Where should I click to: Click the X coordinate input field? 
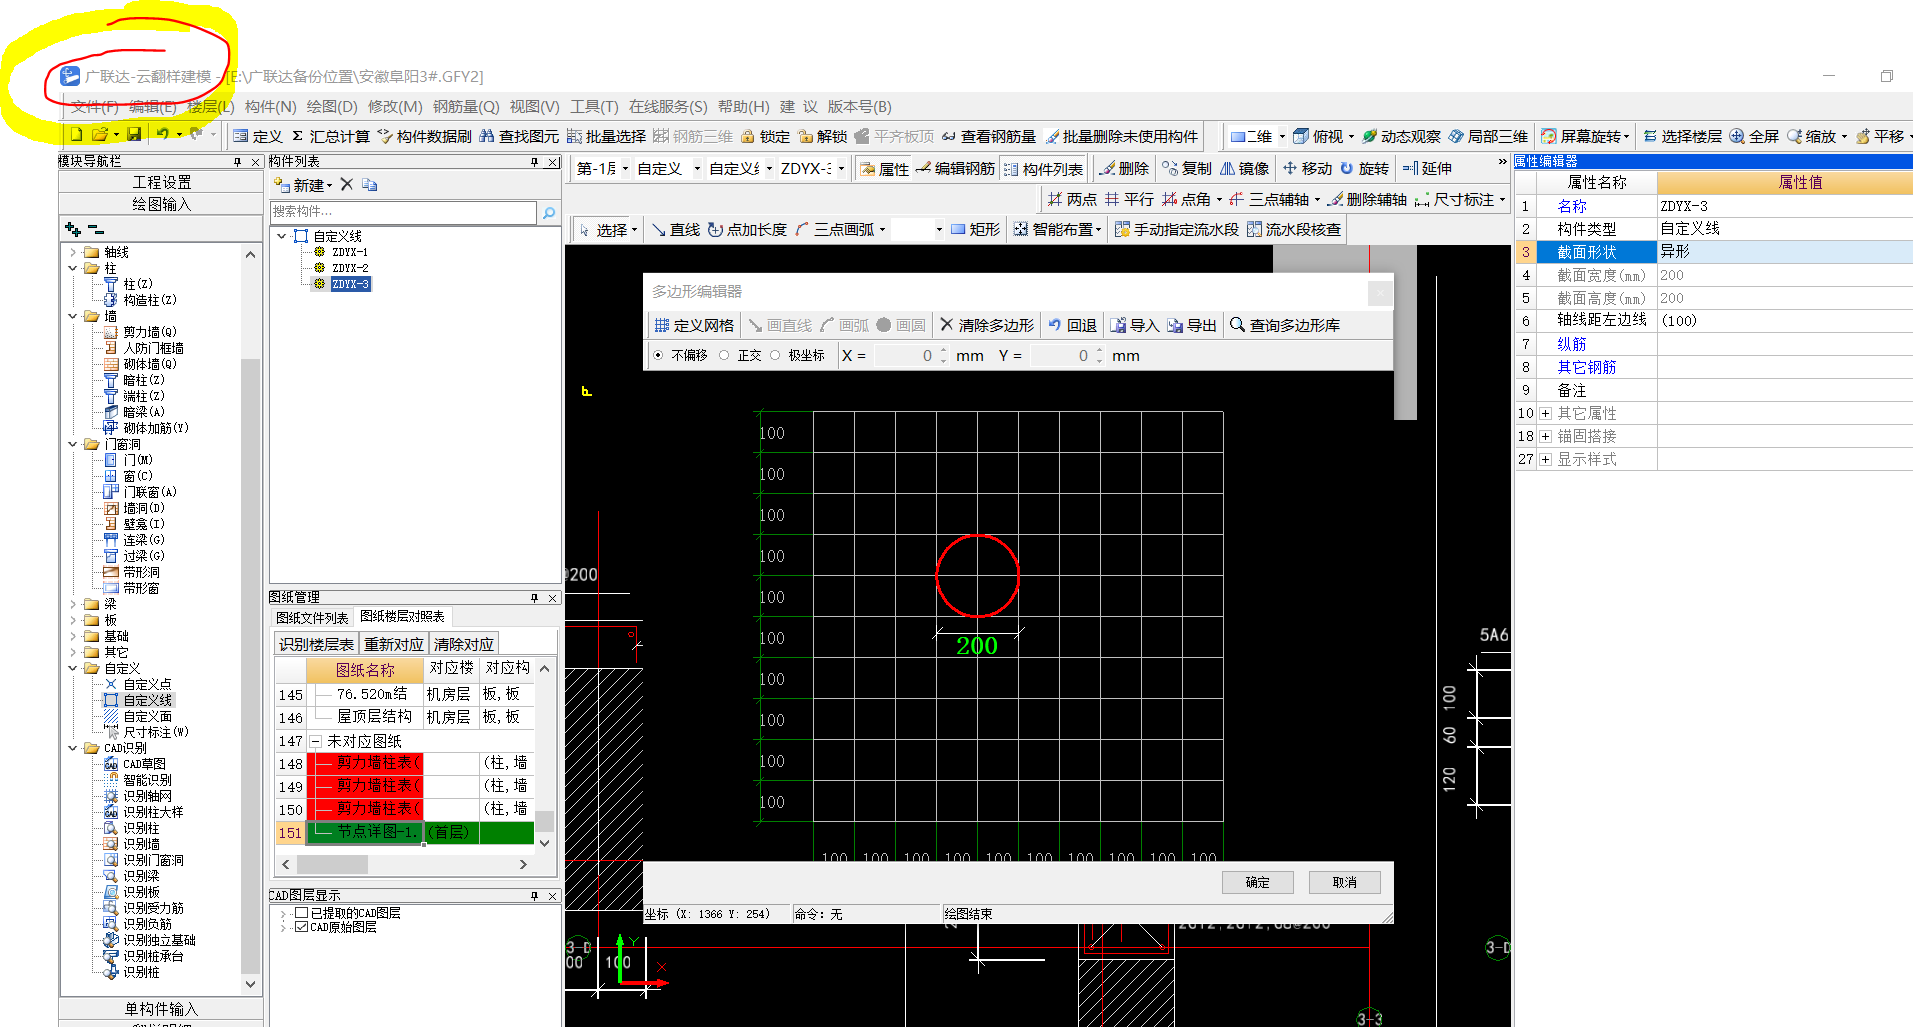coord(906,356)
